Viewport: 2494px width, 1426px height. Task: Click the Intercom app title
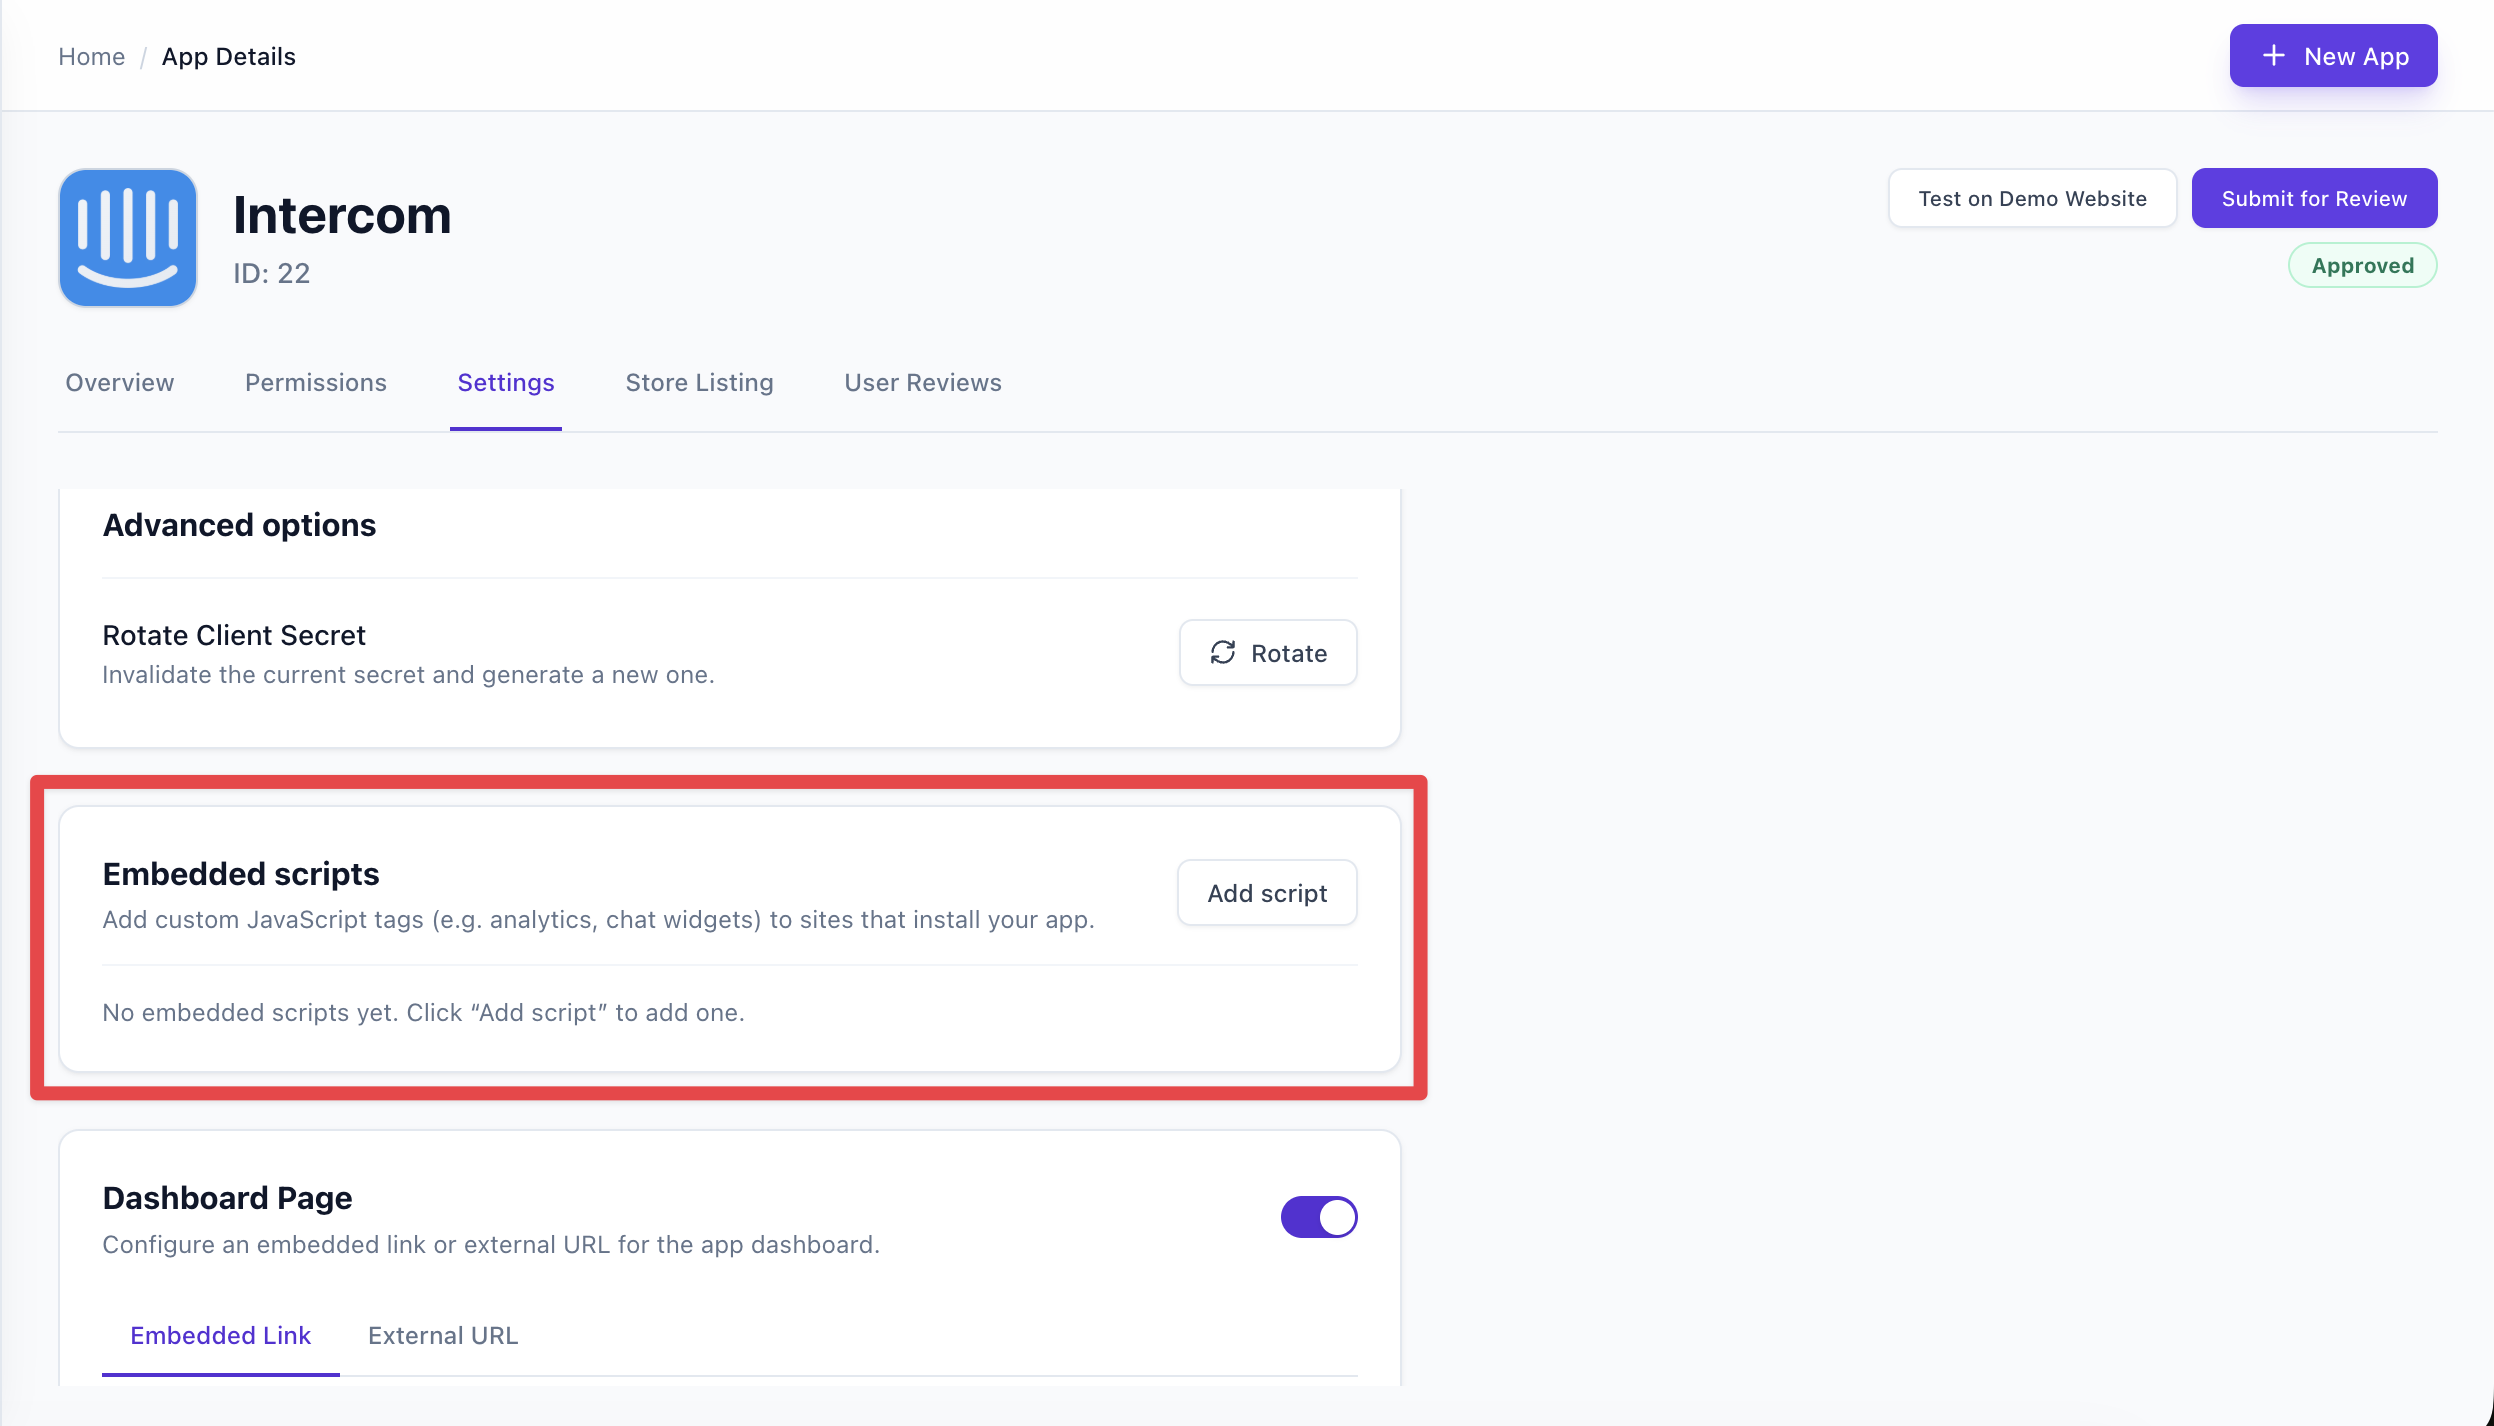tap(342, 215)
